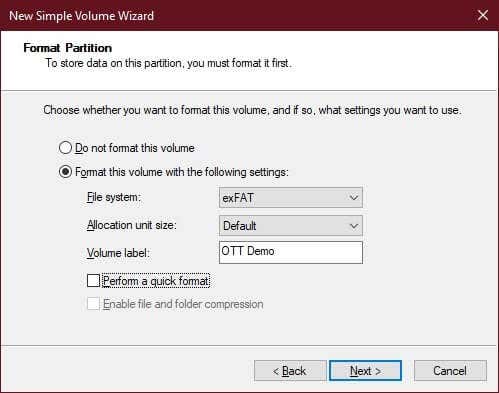Proceed with the Next > button
Image resolution: width=499 pixels, height=393 pixels.
[x=365, y=371]
